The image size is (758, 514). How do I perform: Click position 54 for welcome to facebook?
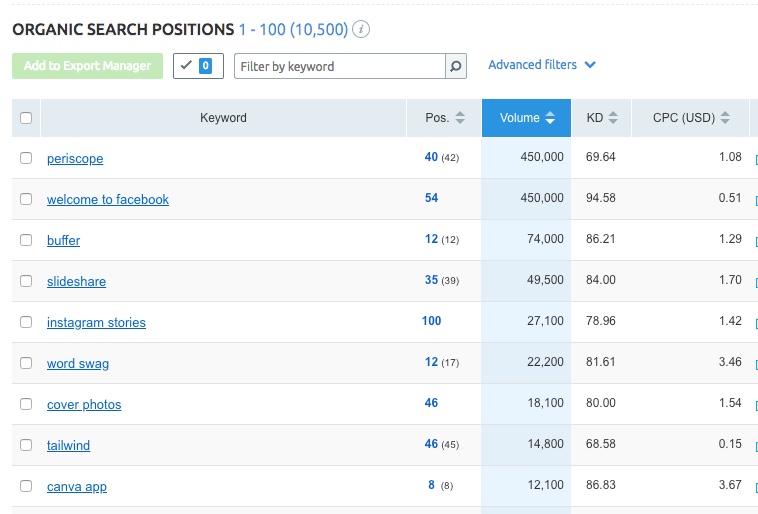coord(431,198)
